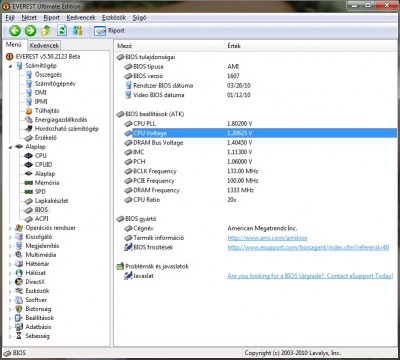The width and height of the screenshot is (400, 360).
Task: Expand the DirectX node
Action: pos(10,282)
